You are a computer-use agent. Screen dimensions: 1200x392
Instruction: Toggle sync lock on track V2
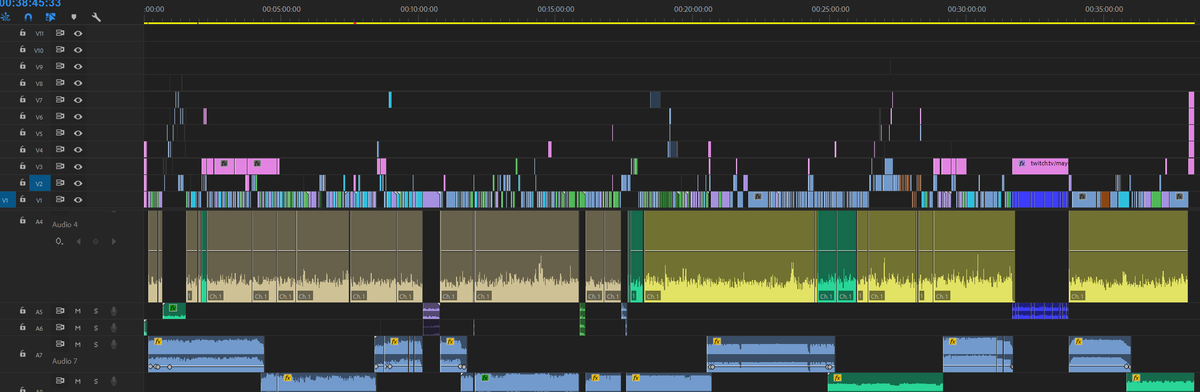tap(60, 183)
